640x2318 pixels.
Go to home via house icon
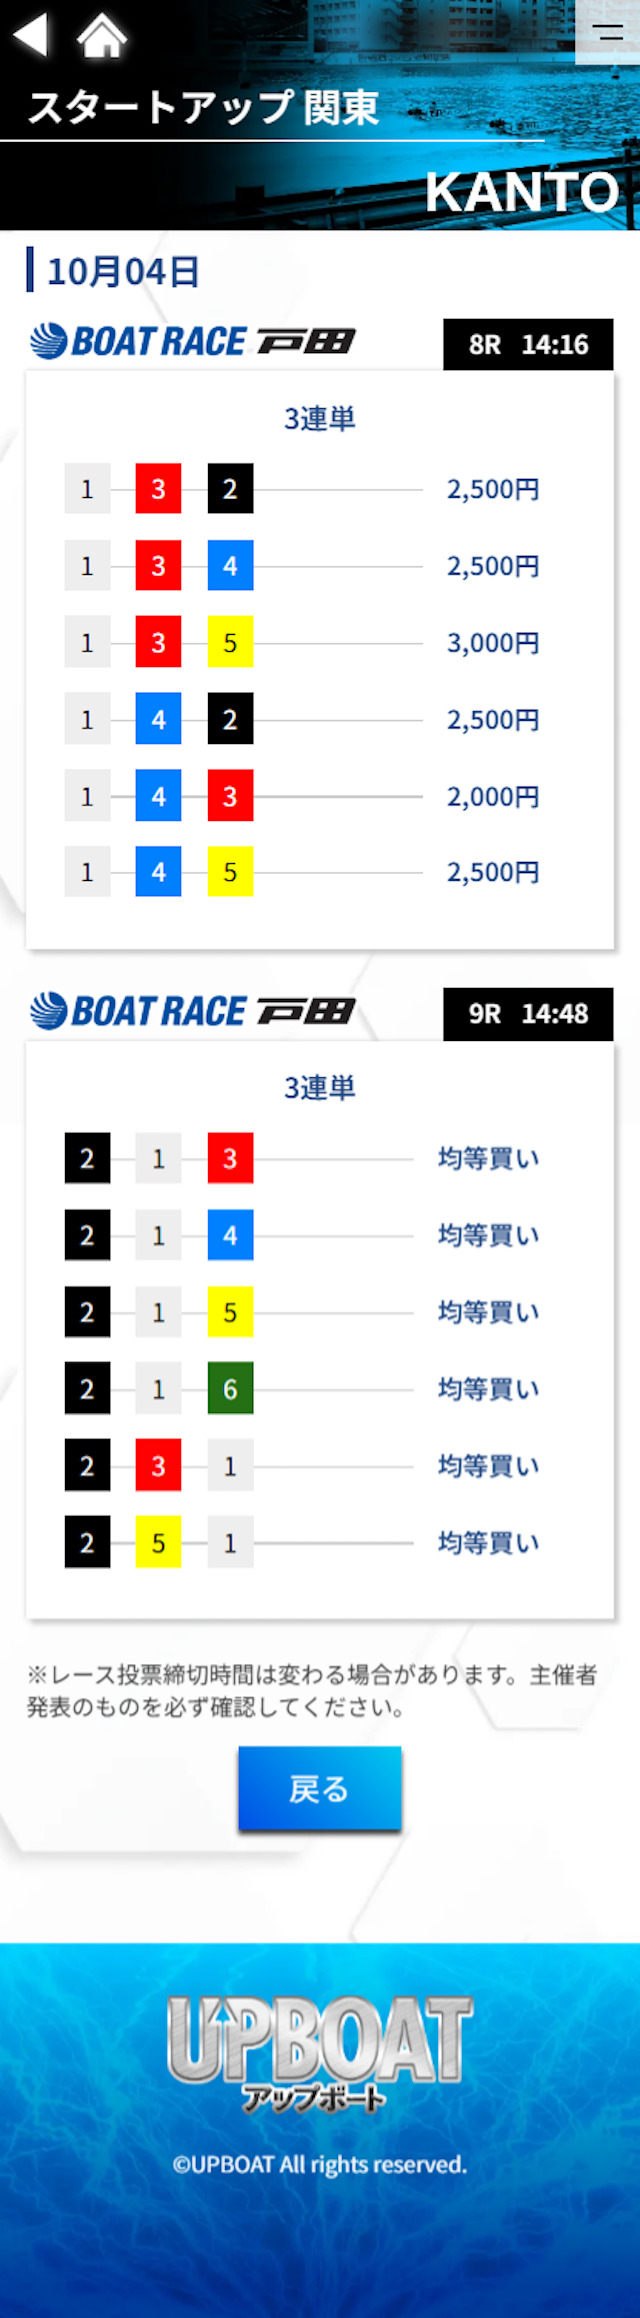click(x=102, y=35)
